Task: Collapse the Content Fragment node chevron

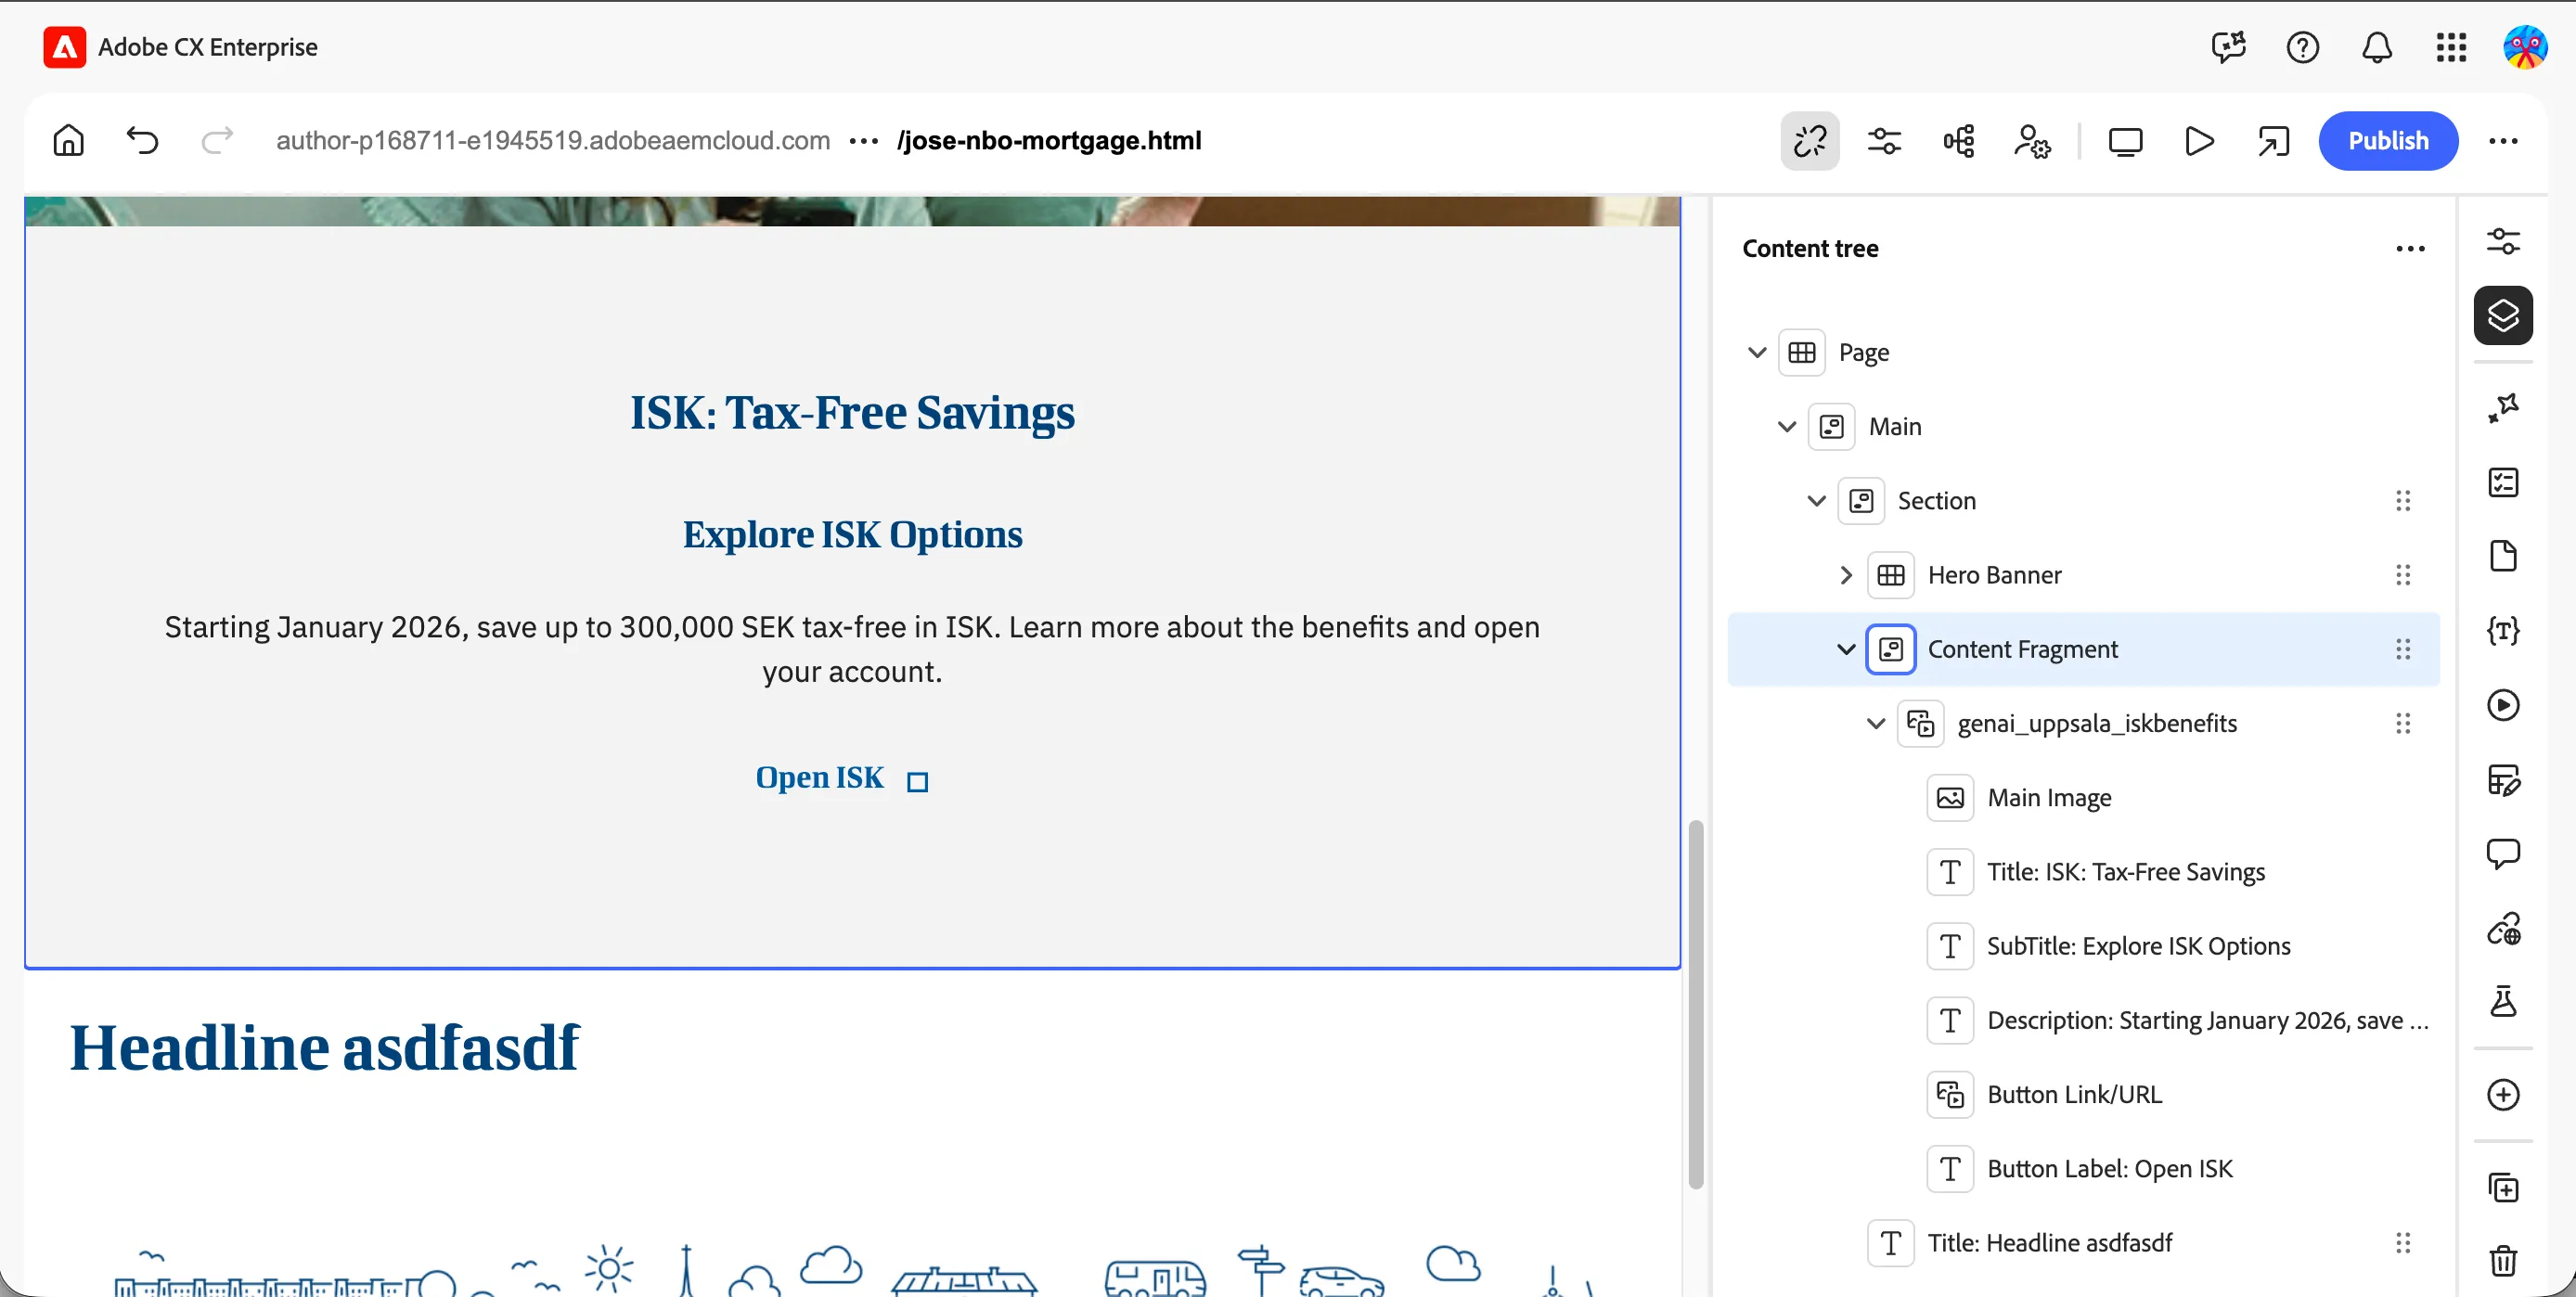Action: (1846, 649)
